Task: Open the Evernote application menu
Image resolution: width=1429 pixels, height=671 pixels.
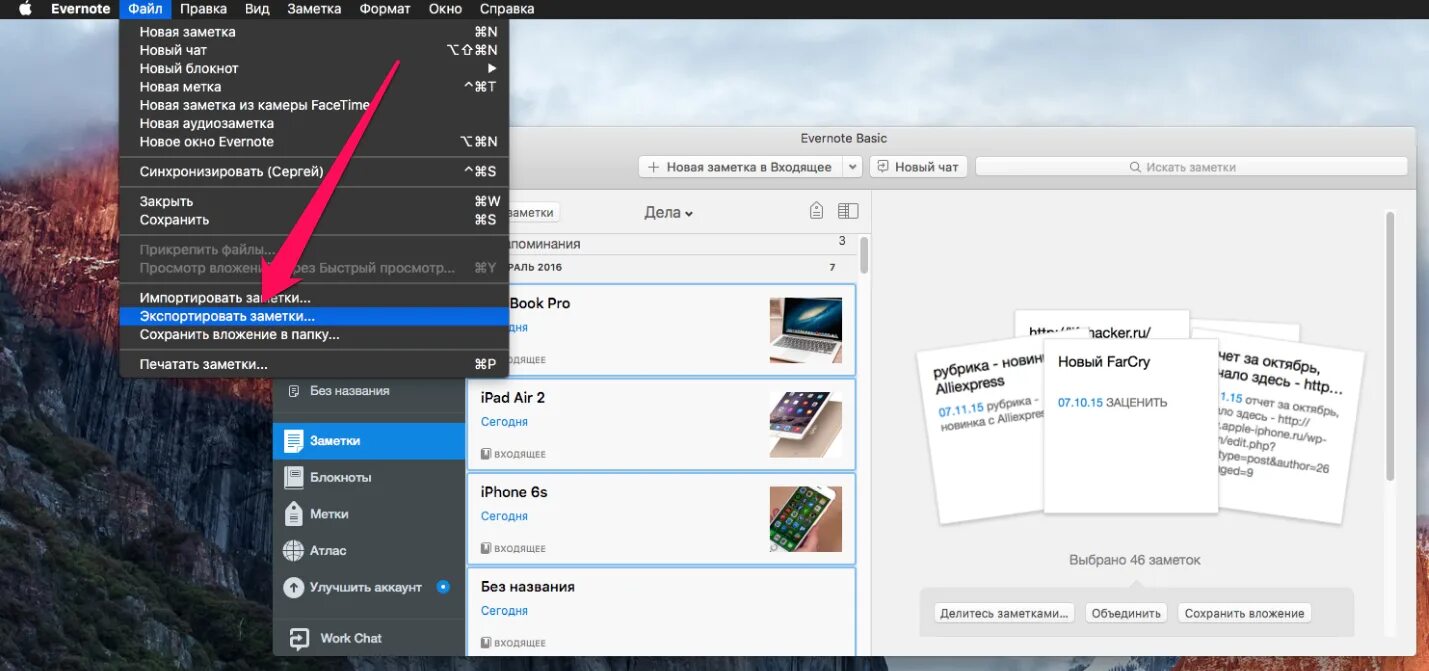Action: [x=81, y=9]
